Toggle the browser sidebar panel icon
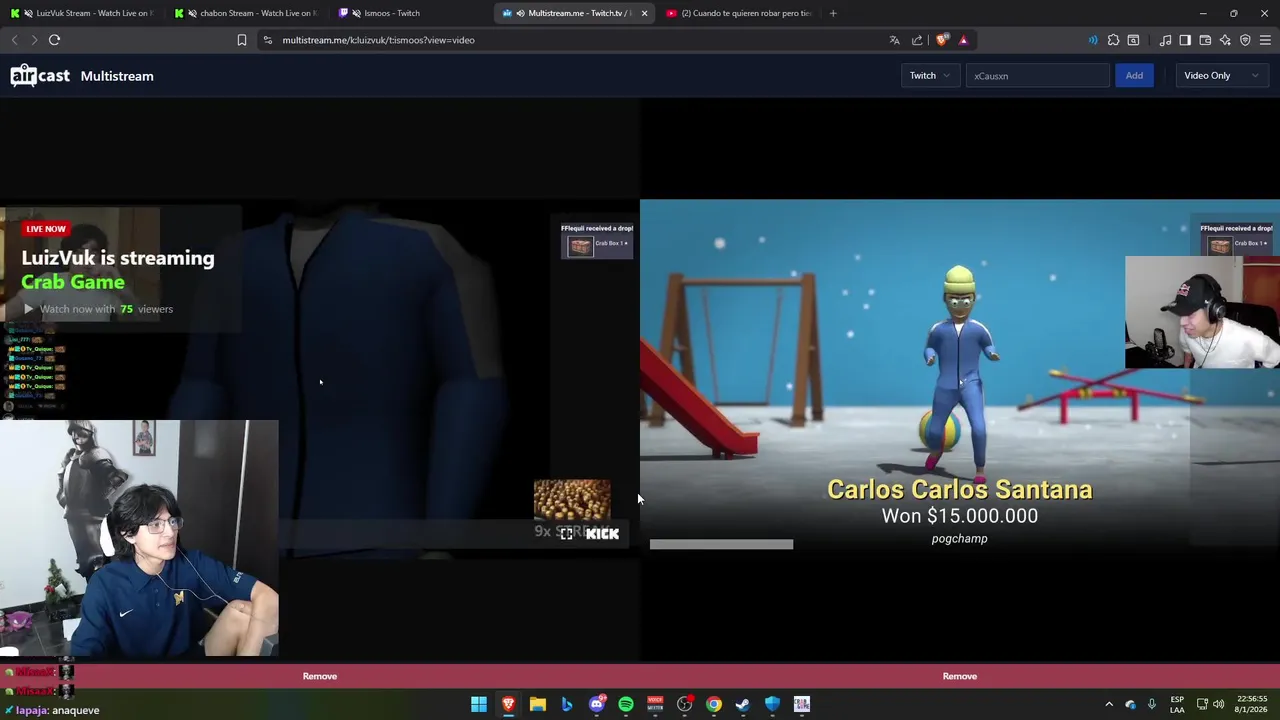Screen dimensions: 1280x720 click(1185, 40)
